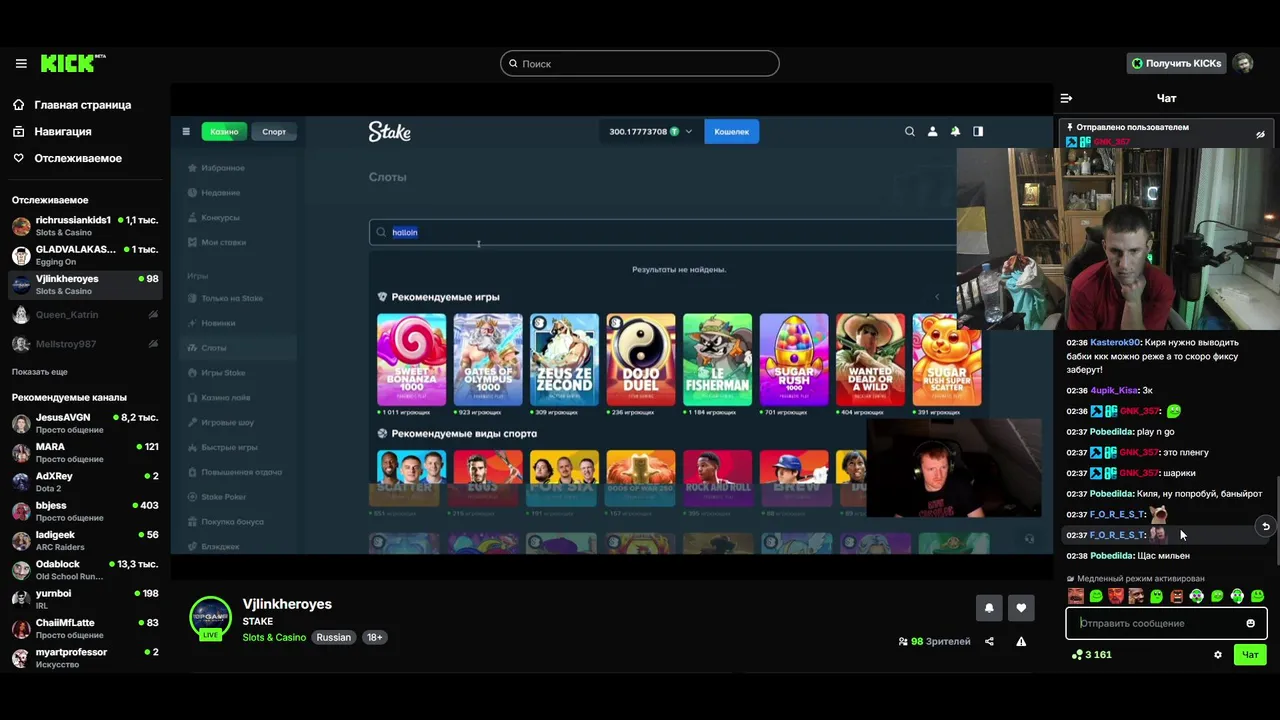Report the stream with the warning icon

pos(1021,642)
